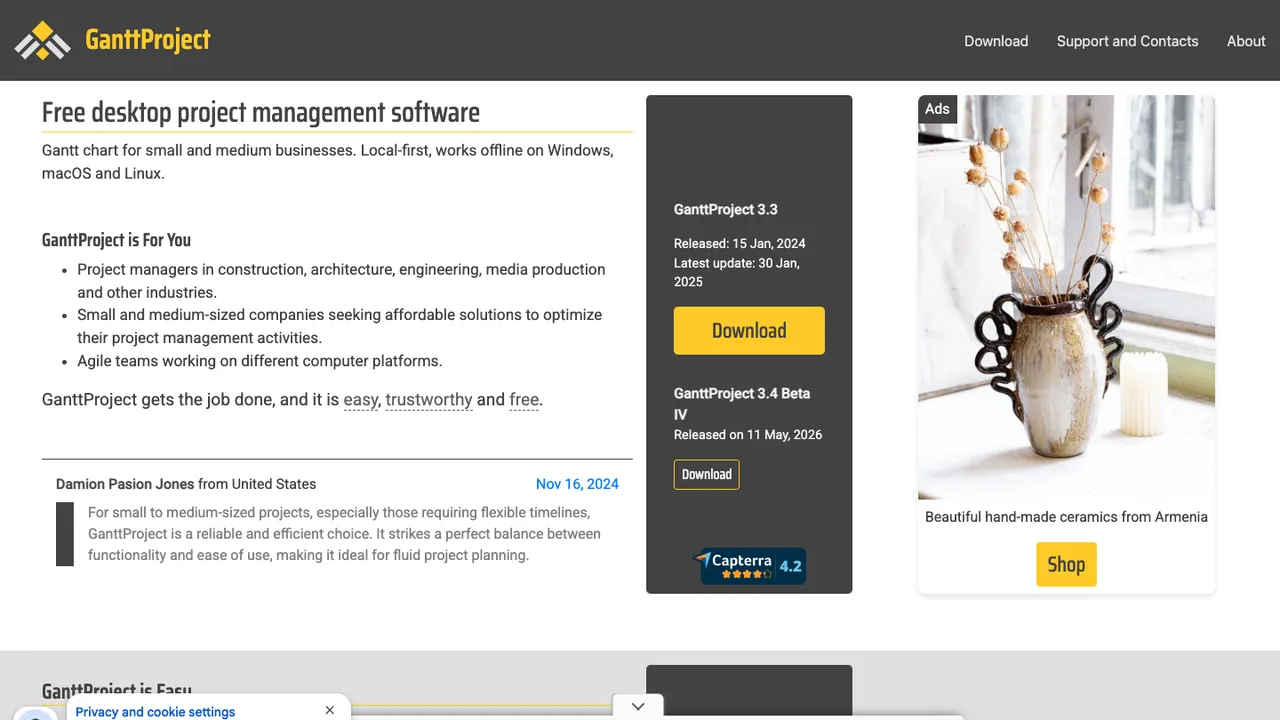Click the "Free desktop project management software" heading
Screen dimensions: 1280x720
(x=261, y=113)
